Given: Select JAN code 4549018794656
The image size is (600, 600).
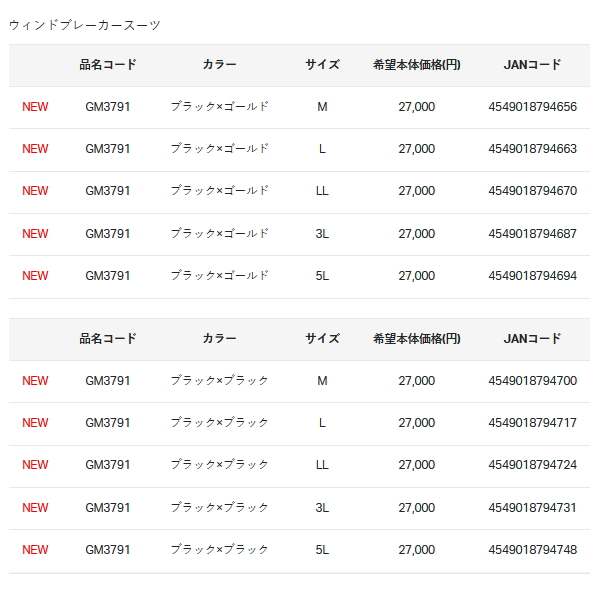Looking at the screenshot, I should tap(532, 107).
